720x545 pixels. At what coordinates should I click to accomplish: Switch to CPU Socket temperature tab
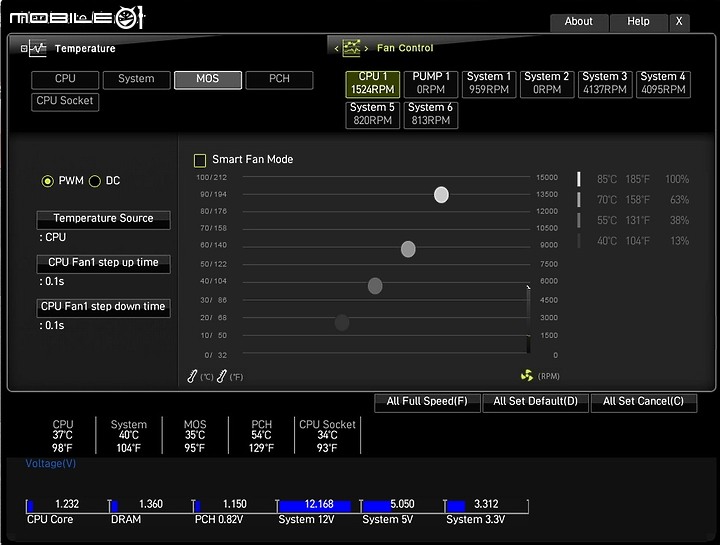click(x=65, y=101)
